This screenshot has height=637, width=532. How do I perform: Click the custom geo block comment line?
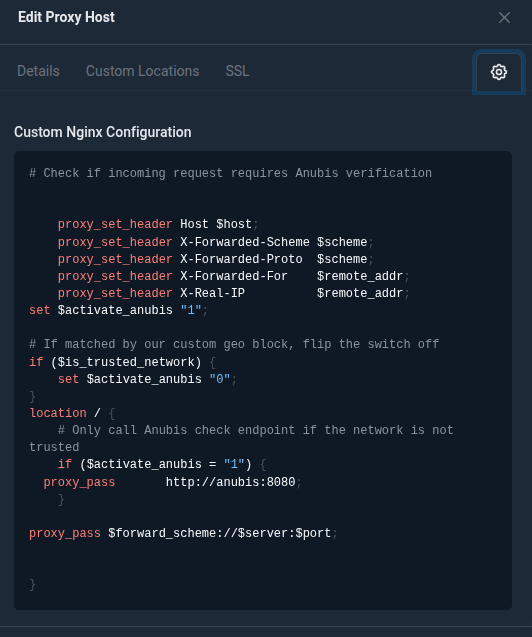[234, 344]
